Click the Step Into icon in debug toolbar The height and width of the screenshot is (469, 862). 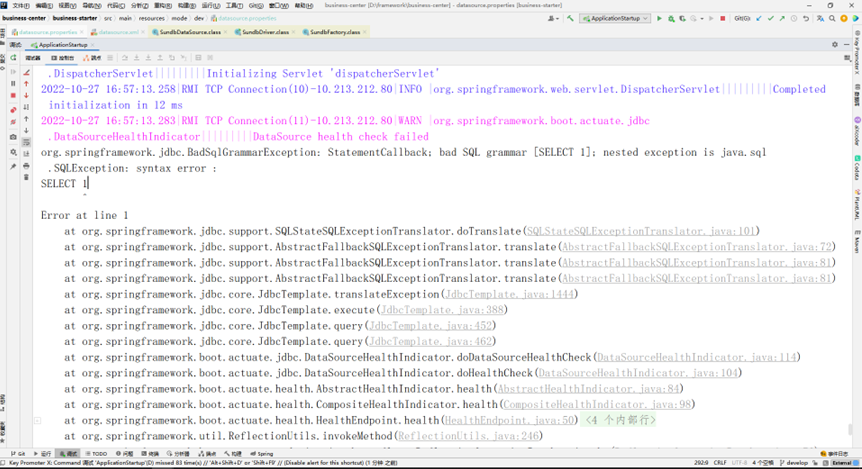136,58
